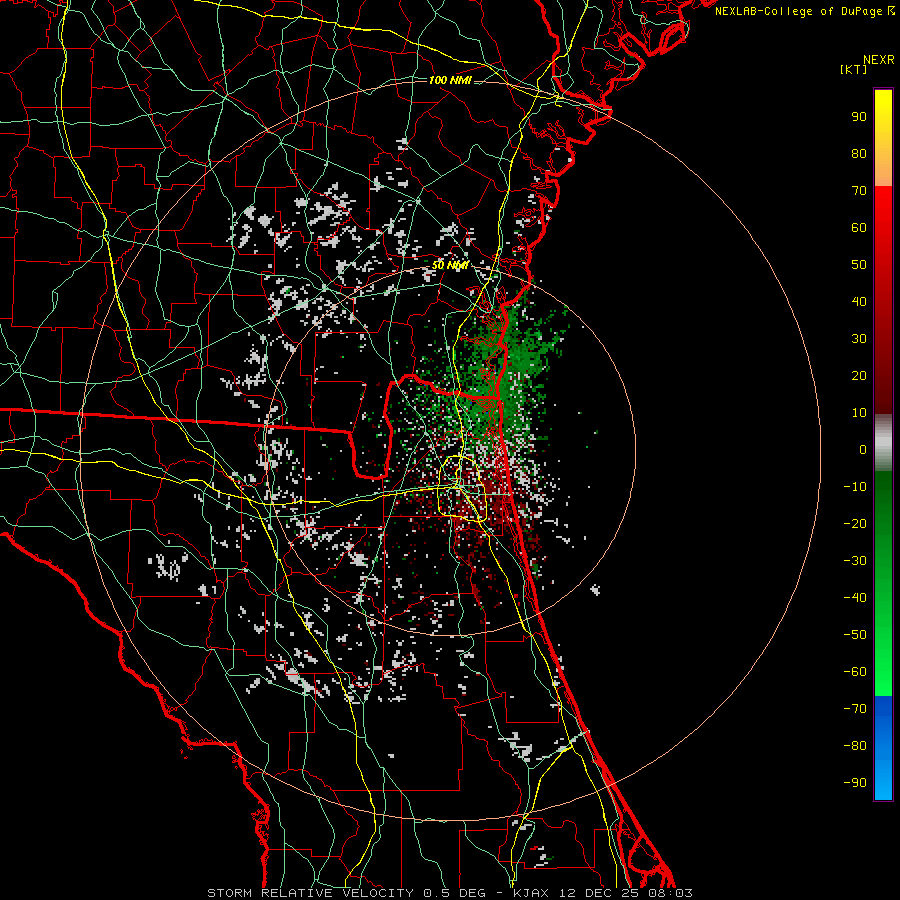This screenshot has width=900, height=900.
Task: Click the 60 knot scale value
Action: click(859, 228)
